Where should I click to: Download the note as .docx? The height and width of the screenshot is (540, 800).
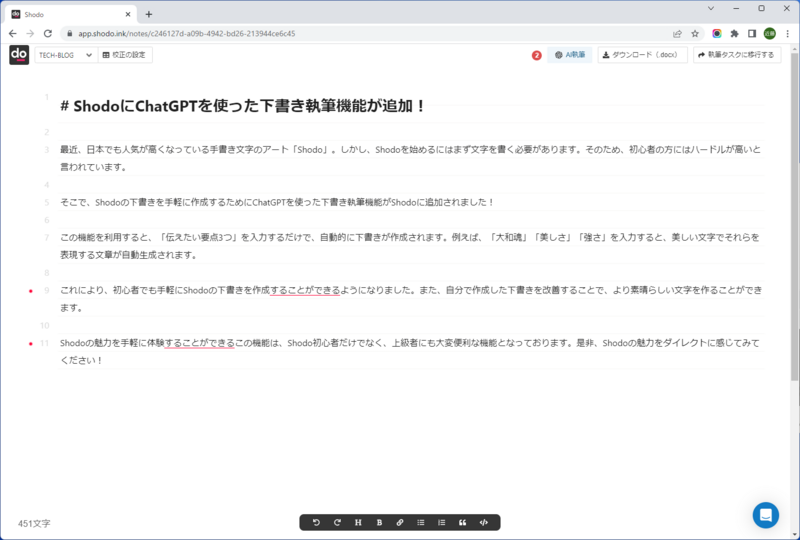pos(642,55)
